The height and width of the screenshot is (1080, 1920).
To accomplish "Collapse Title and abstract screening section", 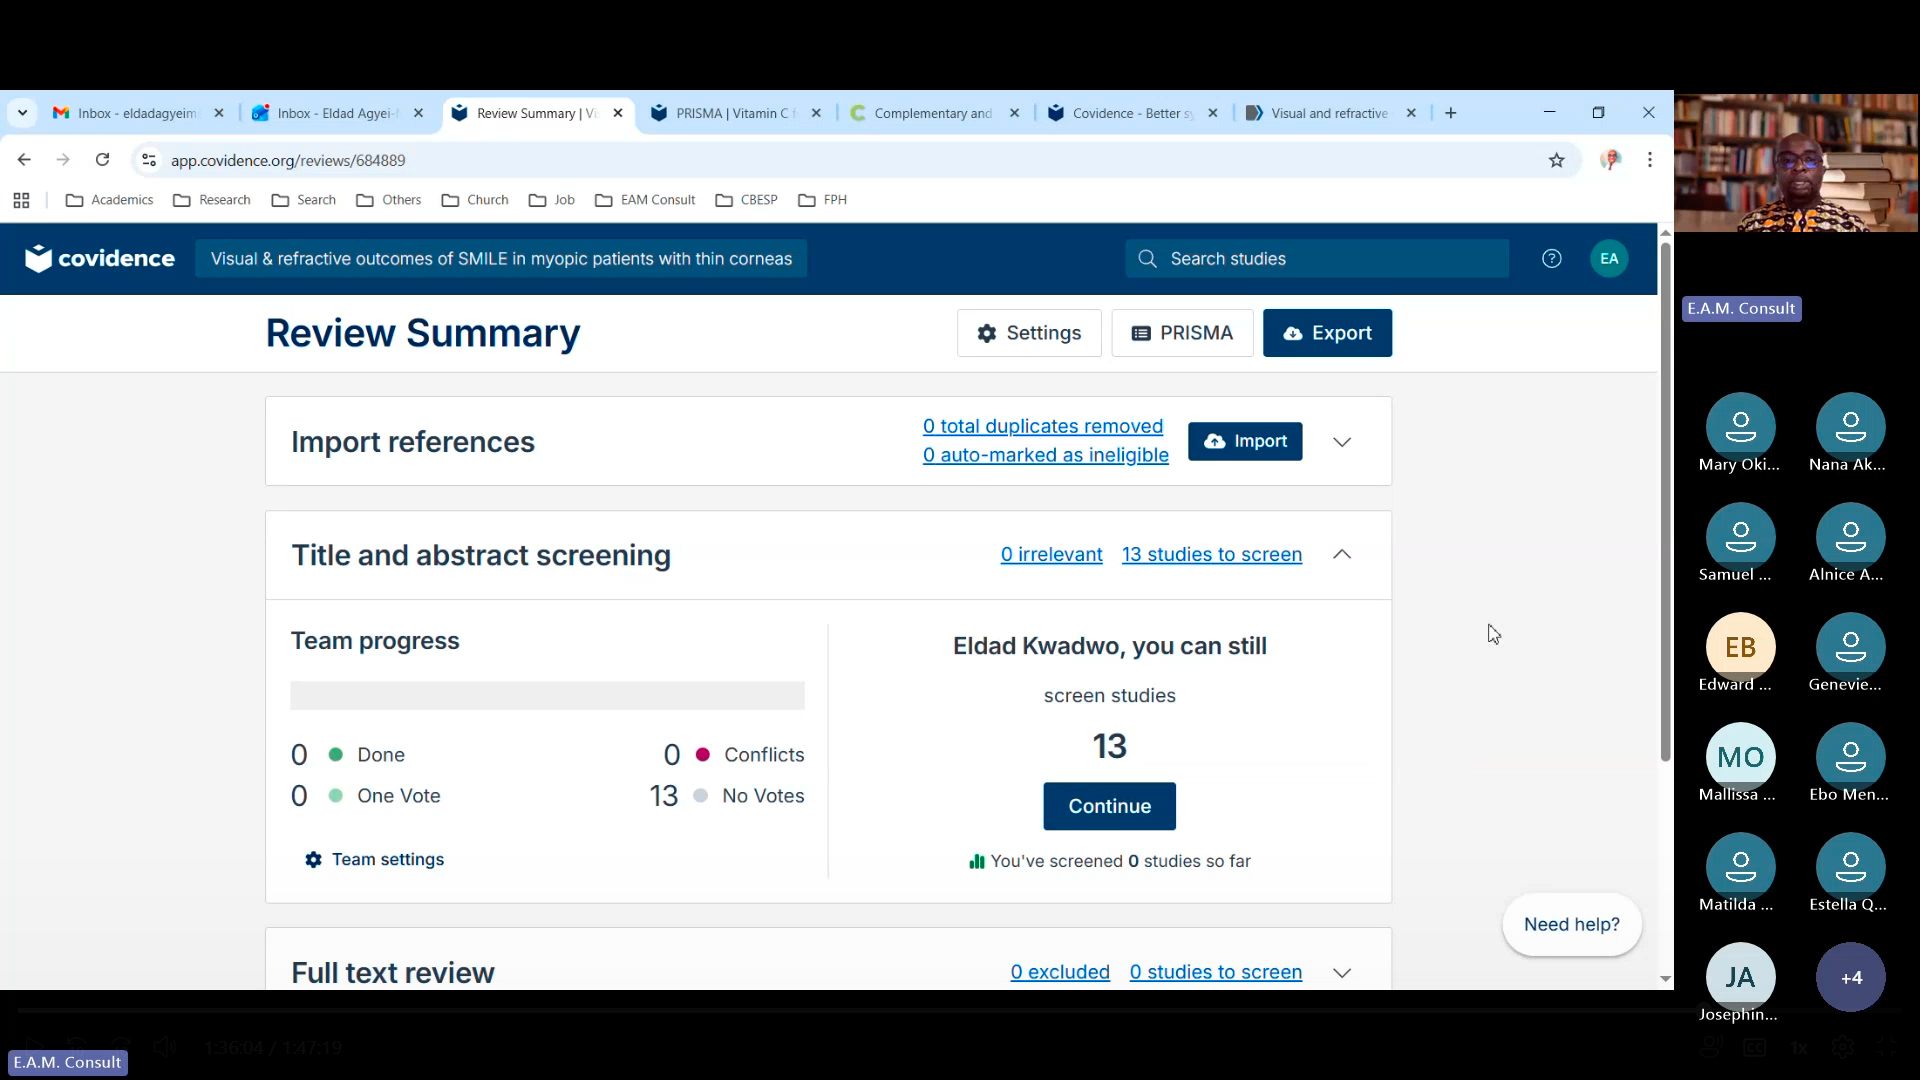I will [1341, 555].
